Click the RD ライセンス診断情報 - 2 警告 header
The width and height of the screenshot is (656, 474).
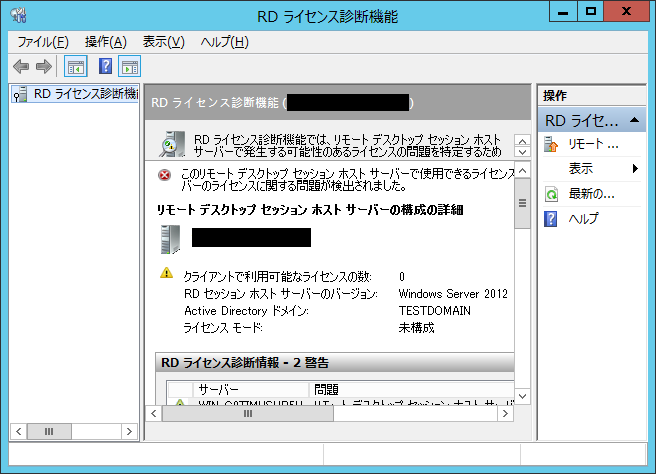(x=335, y=362)
